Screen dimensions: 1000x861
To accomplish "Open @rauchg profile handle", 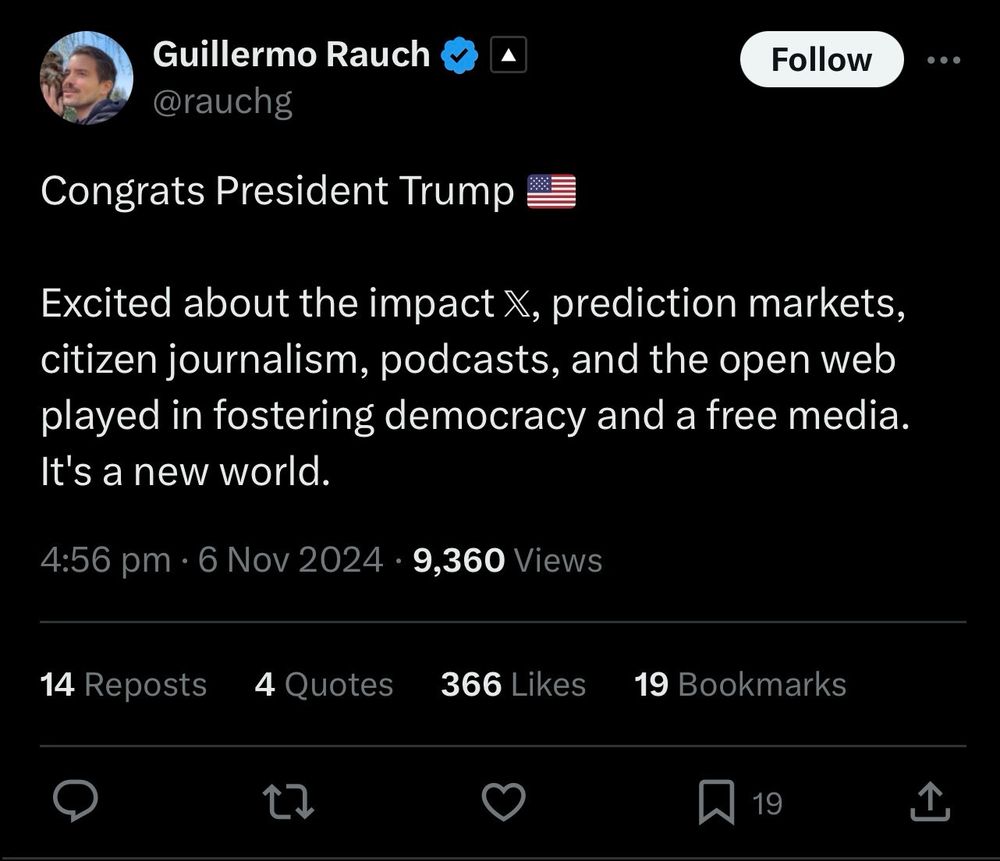I will [x=225, y=101].
